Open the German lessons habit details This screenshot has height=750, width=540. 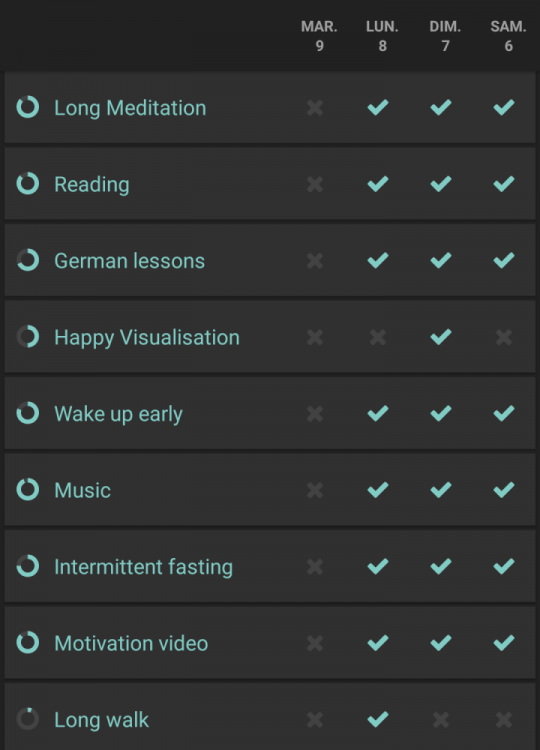(130, 261)
